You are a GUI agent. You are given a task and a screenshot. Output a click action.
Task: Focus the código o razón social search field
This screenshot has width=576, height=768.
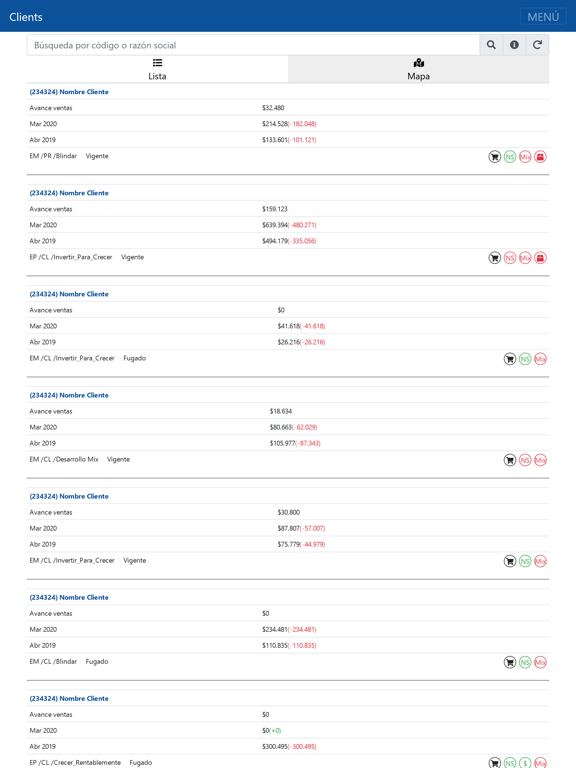point(253,45)
